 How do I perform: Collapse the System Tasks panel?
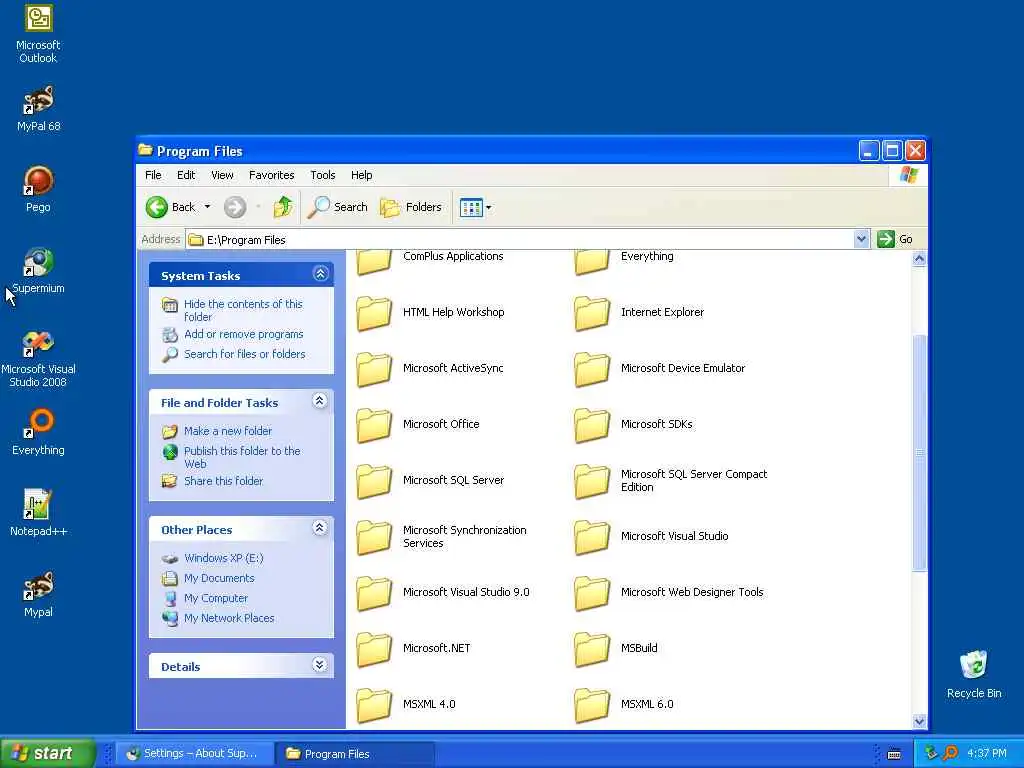pos(320,274)
